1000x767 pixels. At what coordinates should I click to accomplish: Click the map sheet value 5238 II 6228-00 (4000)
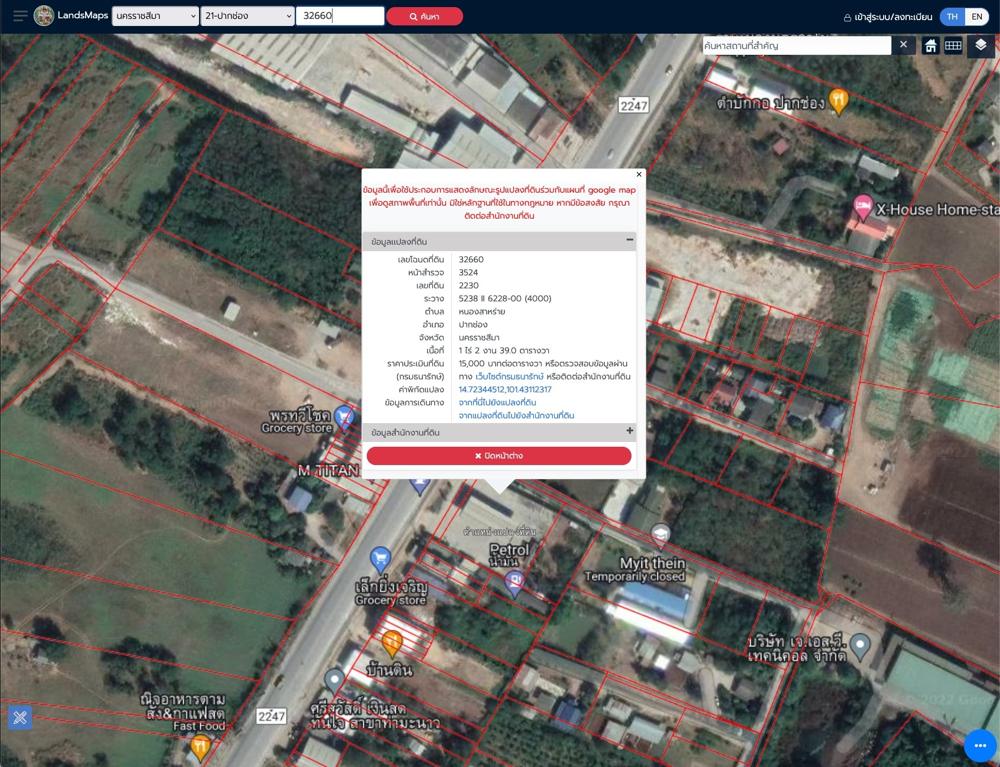(505, 298)
